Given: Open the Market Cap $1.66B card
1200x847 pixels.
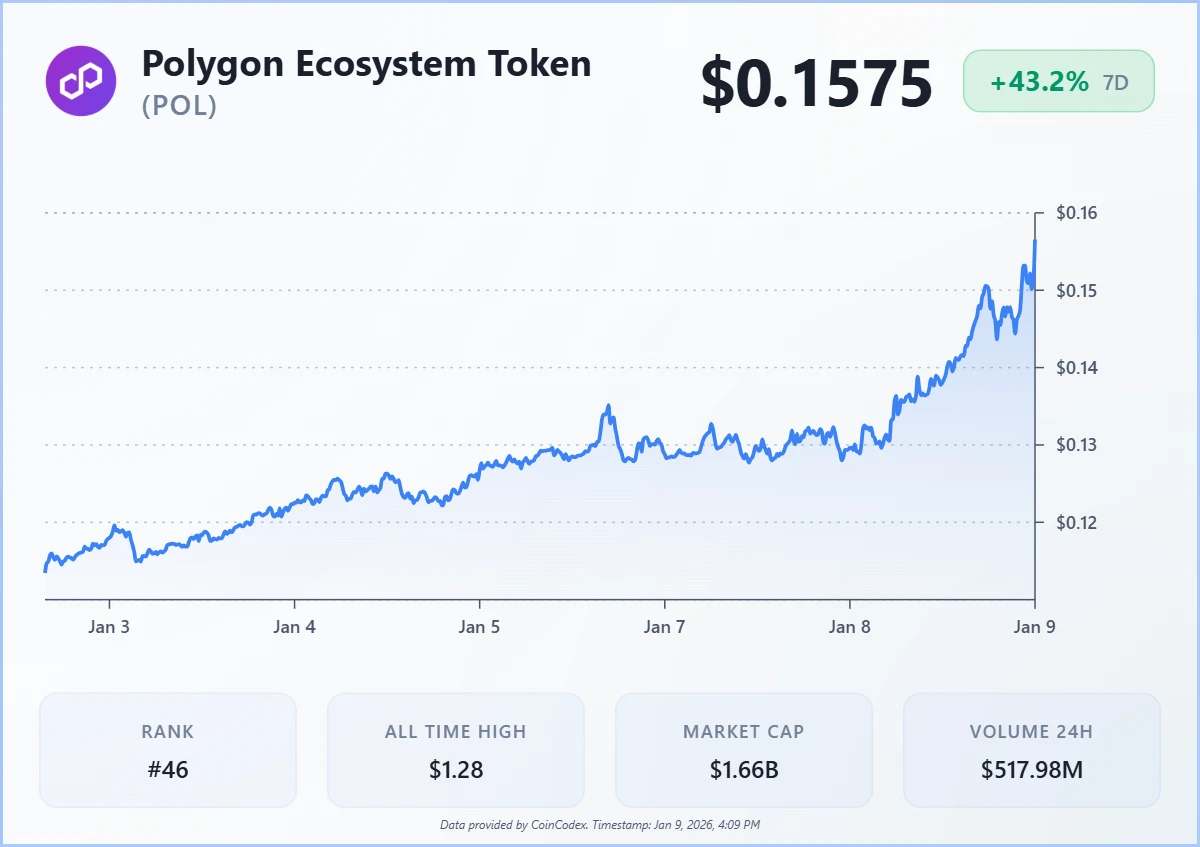Looking at the screenshot, I should (744, 750).
